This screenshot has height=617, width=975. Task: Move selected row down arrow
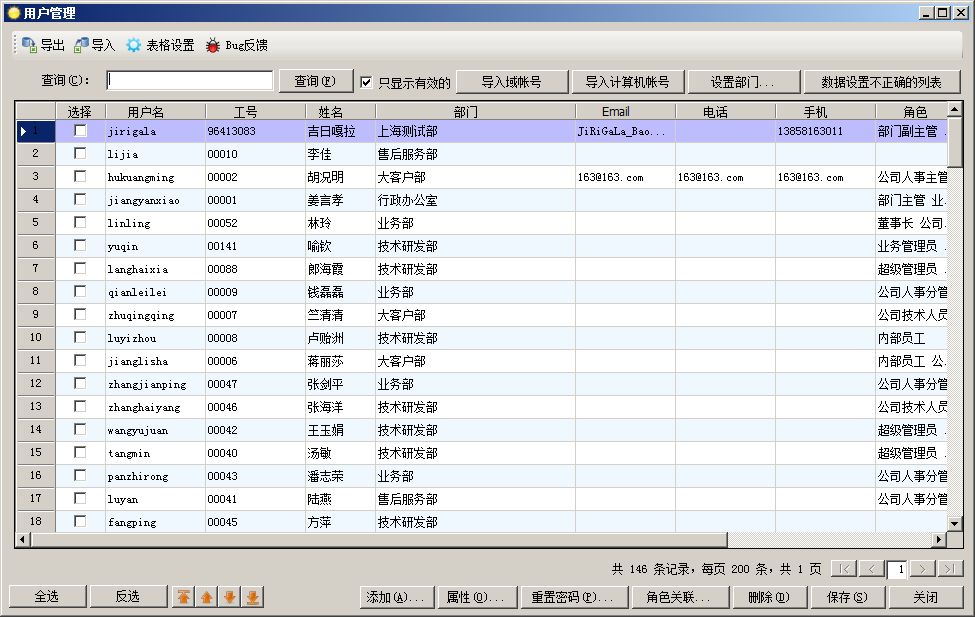(x=229, y=597)
